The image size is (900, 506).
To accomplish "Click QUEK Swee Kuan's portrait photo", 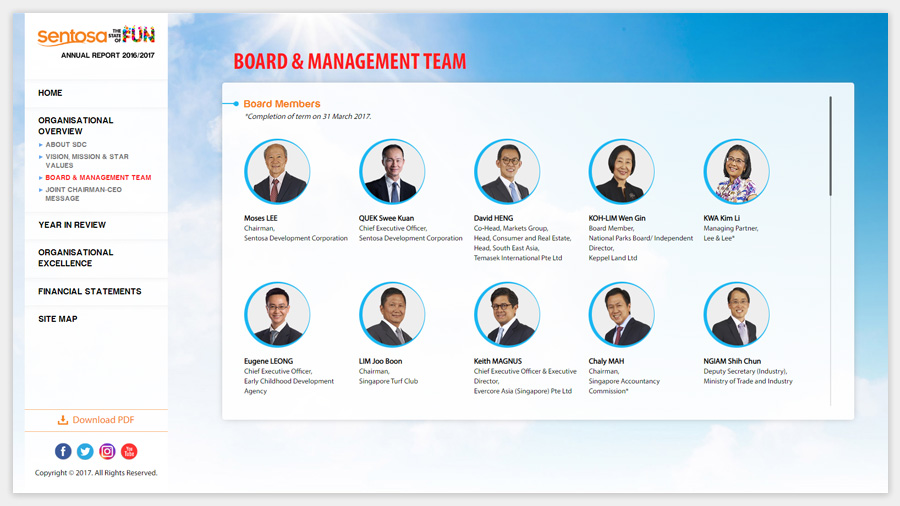I will [x=392, y=172].
